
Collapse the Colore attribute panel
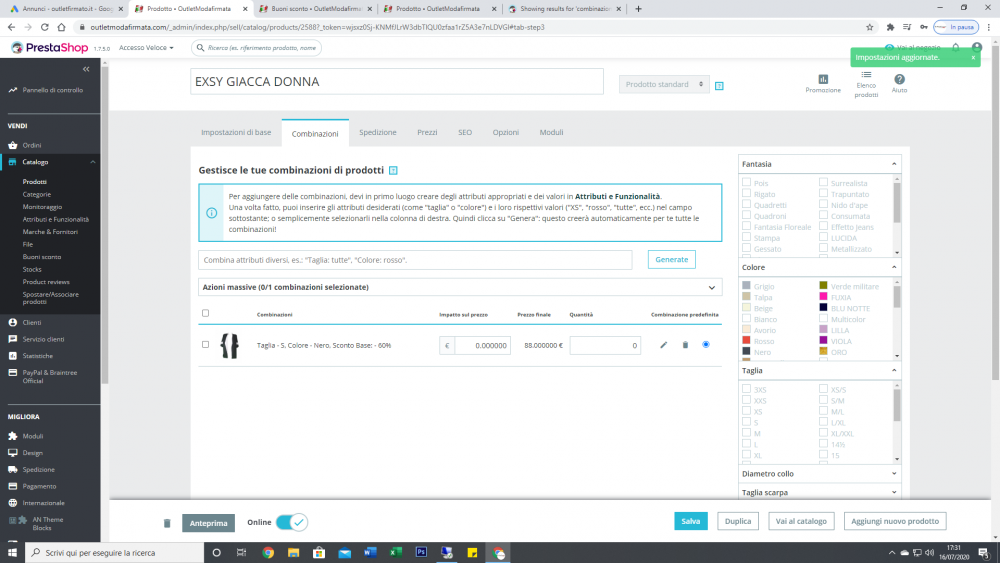coord(893,267)
